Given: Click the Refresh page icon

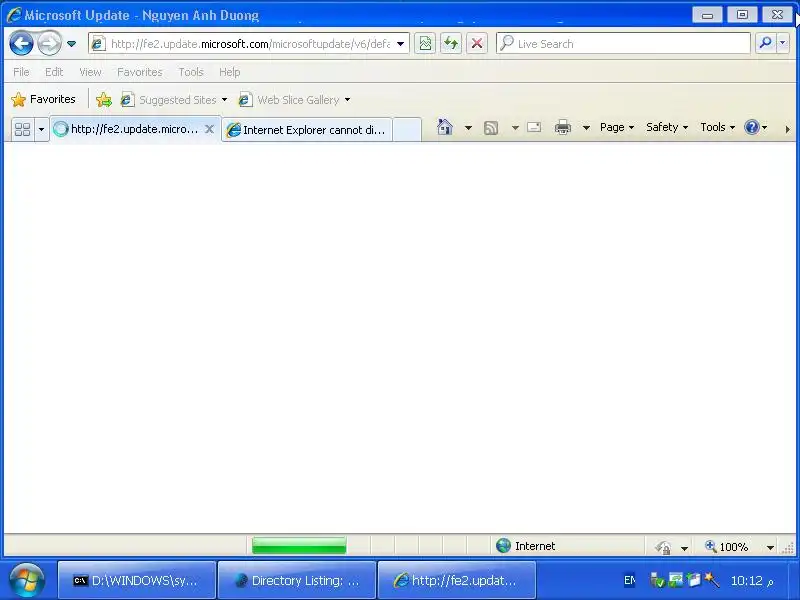Looking at the screenshot, I should click(451, 44).
